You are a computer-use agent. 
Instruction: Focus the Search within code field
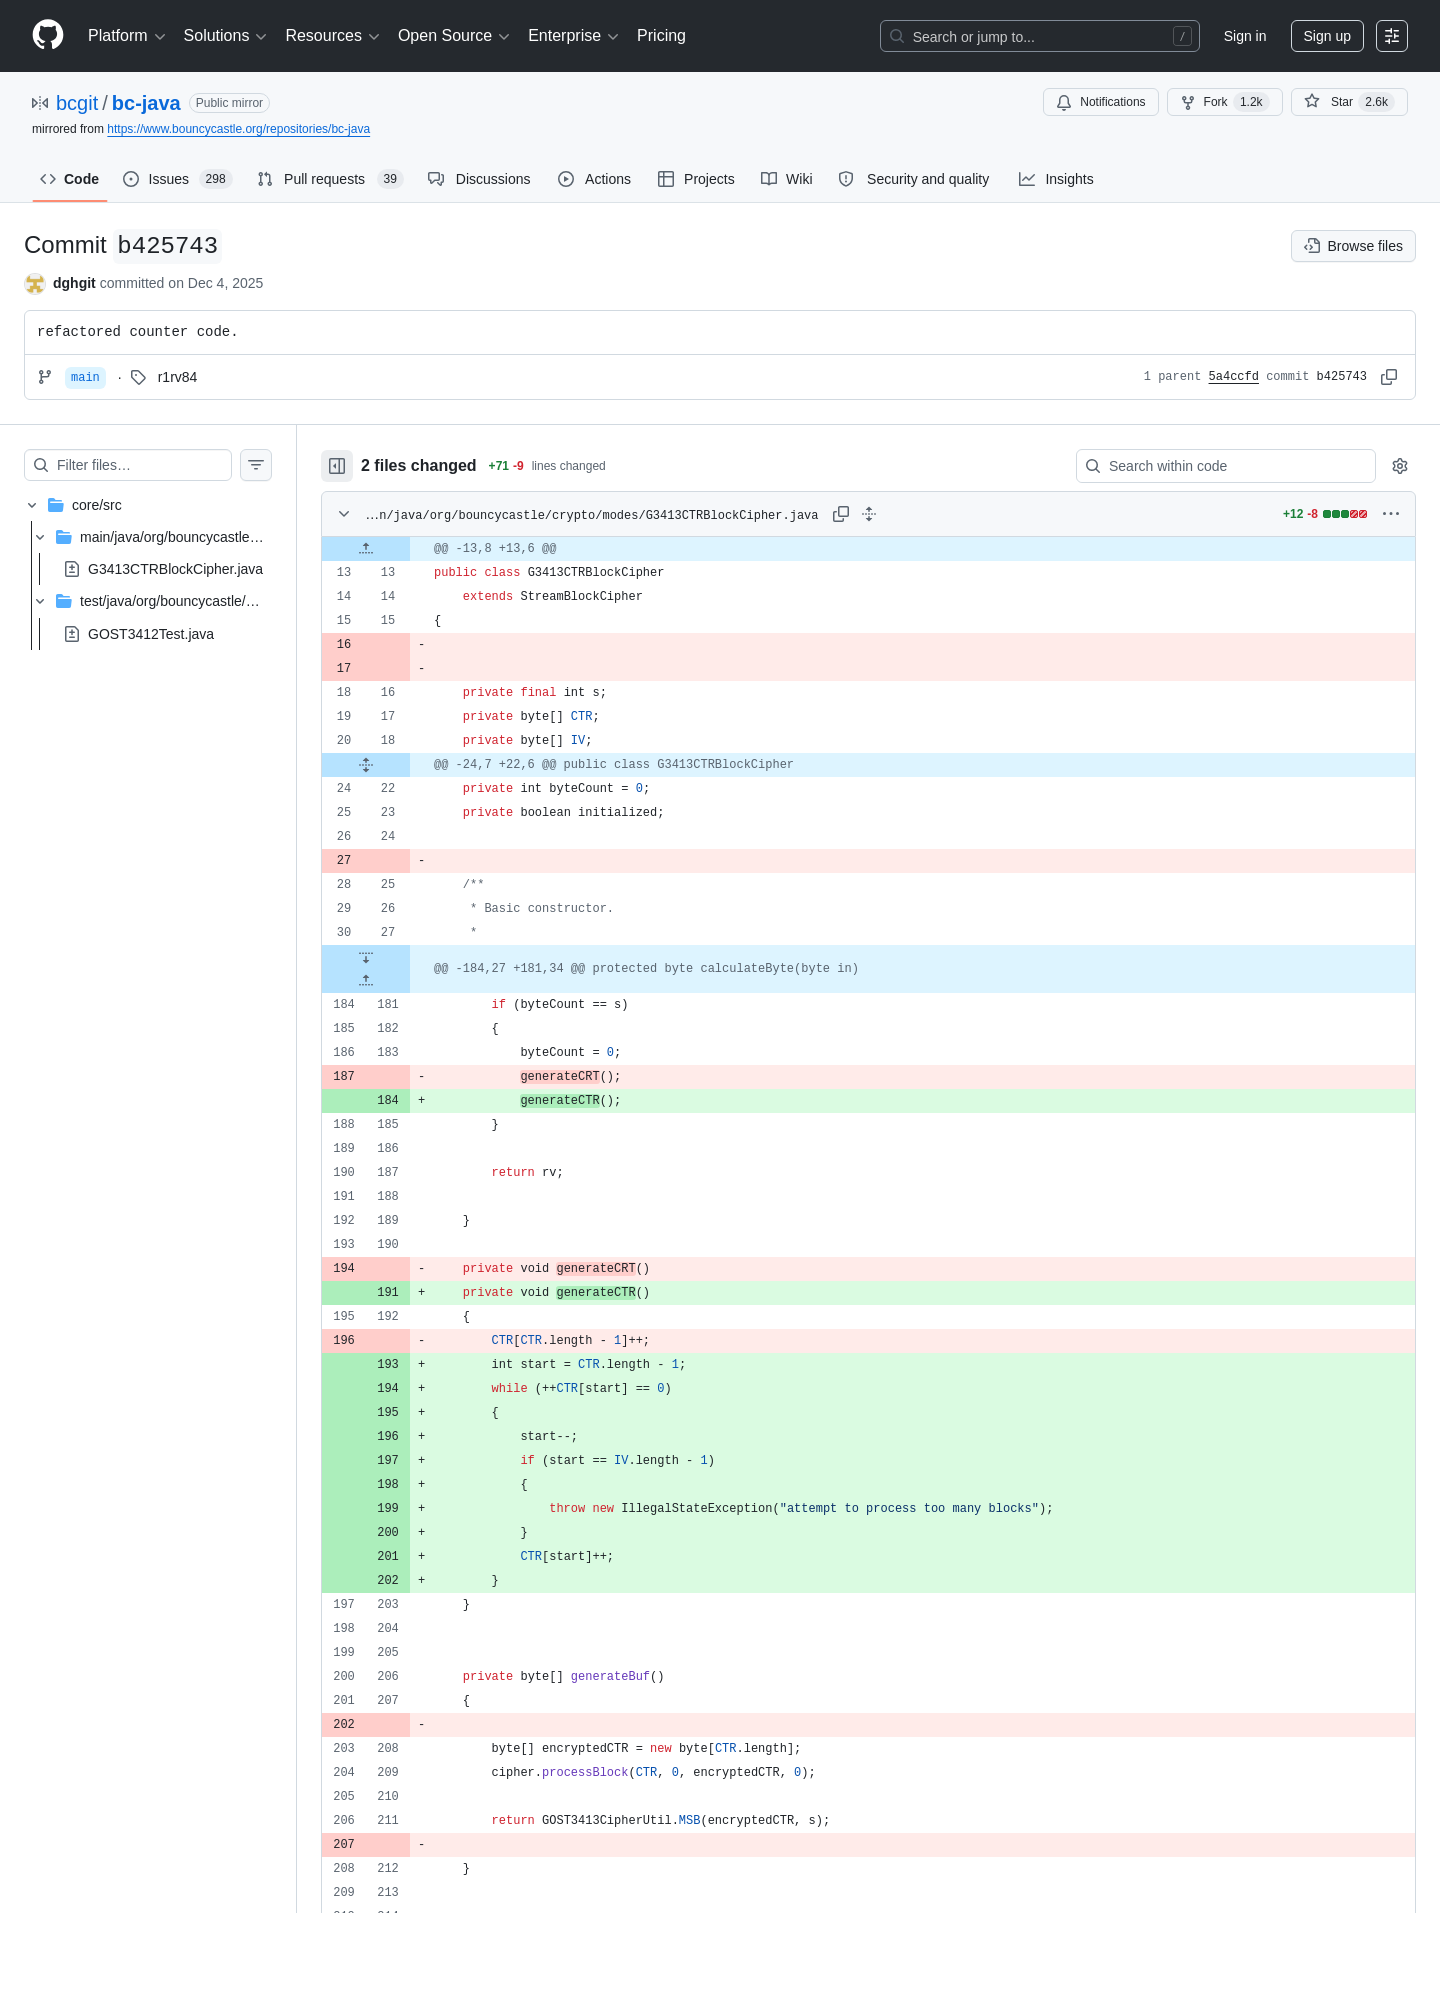1226,466
